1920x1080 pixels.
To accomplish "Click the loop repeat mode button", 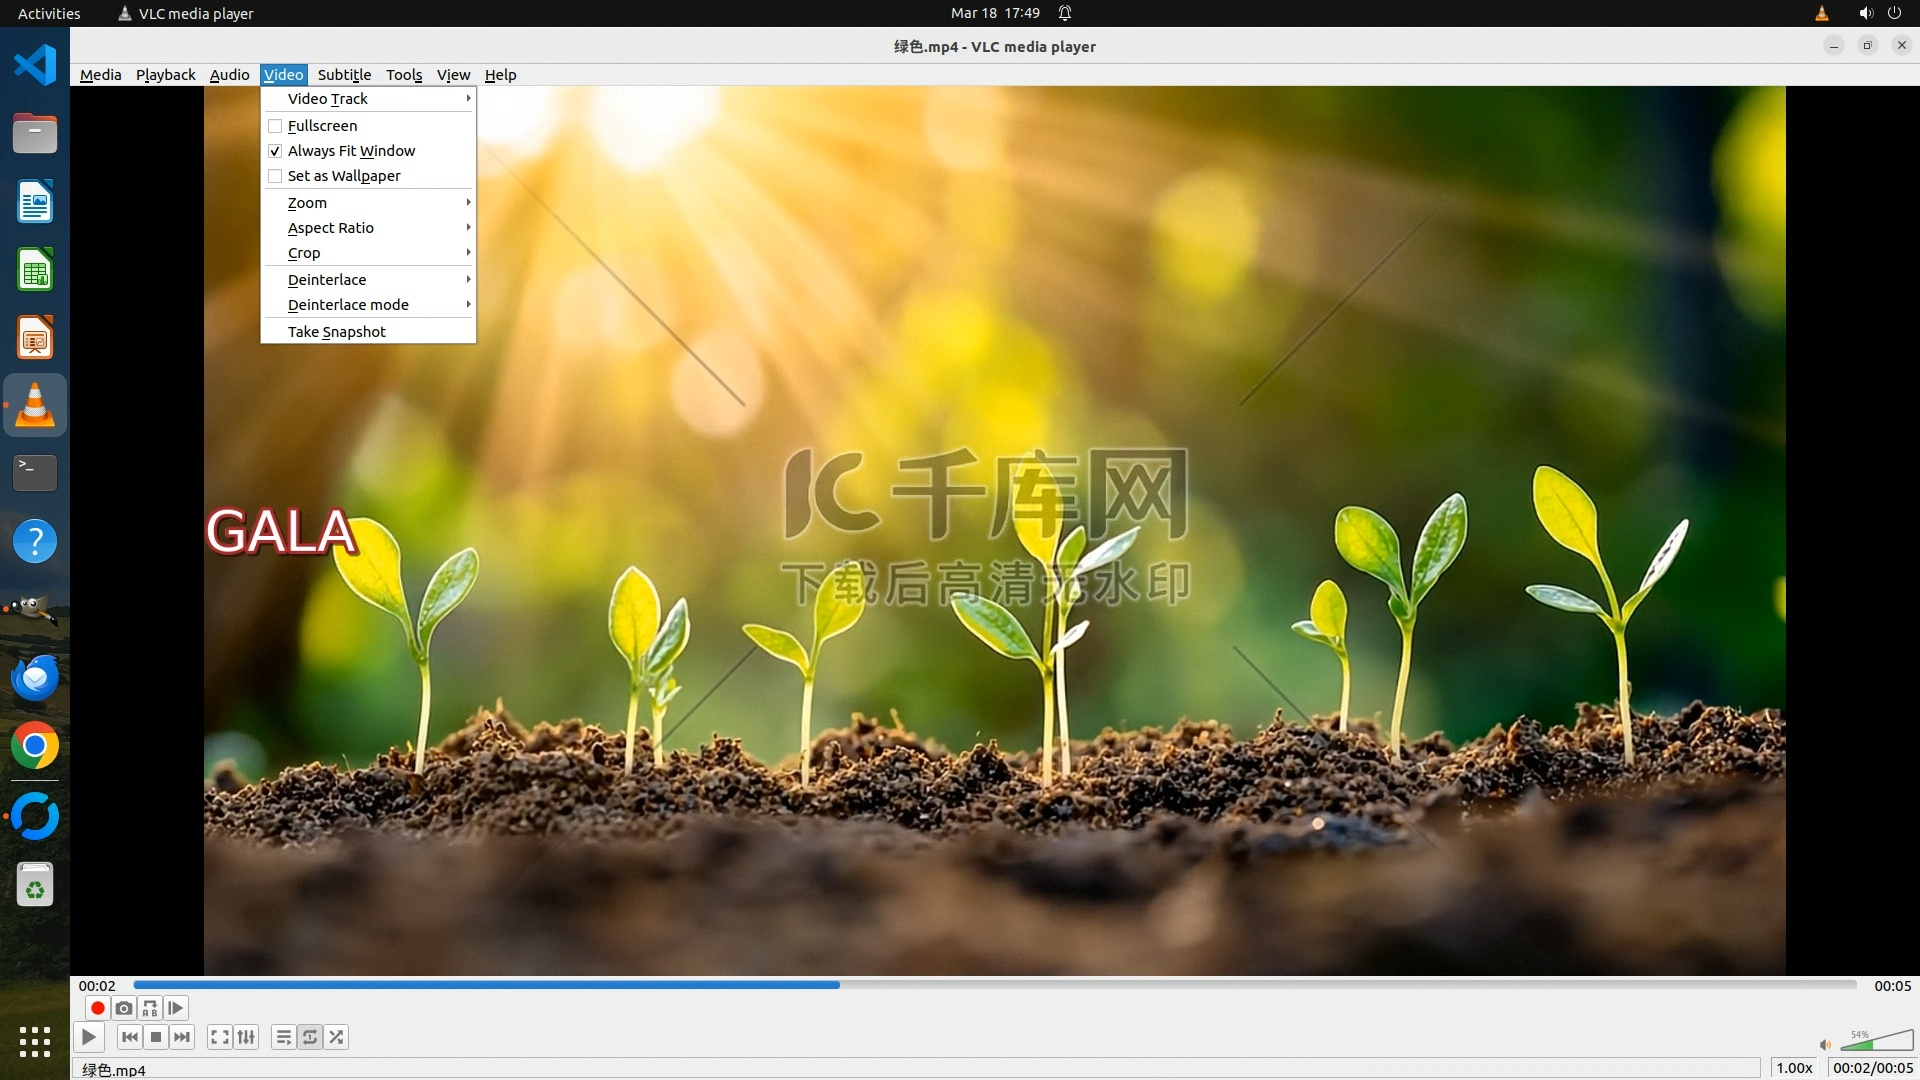I will pyautogui.click(x=310, y=1037).
